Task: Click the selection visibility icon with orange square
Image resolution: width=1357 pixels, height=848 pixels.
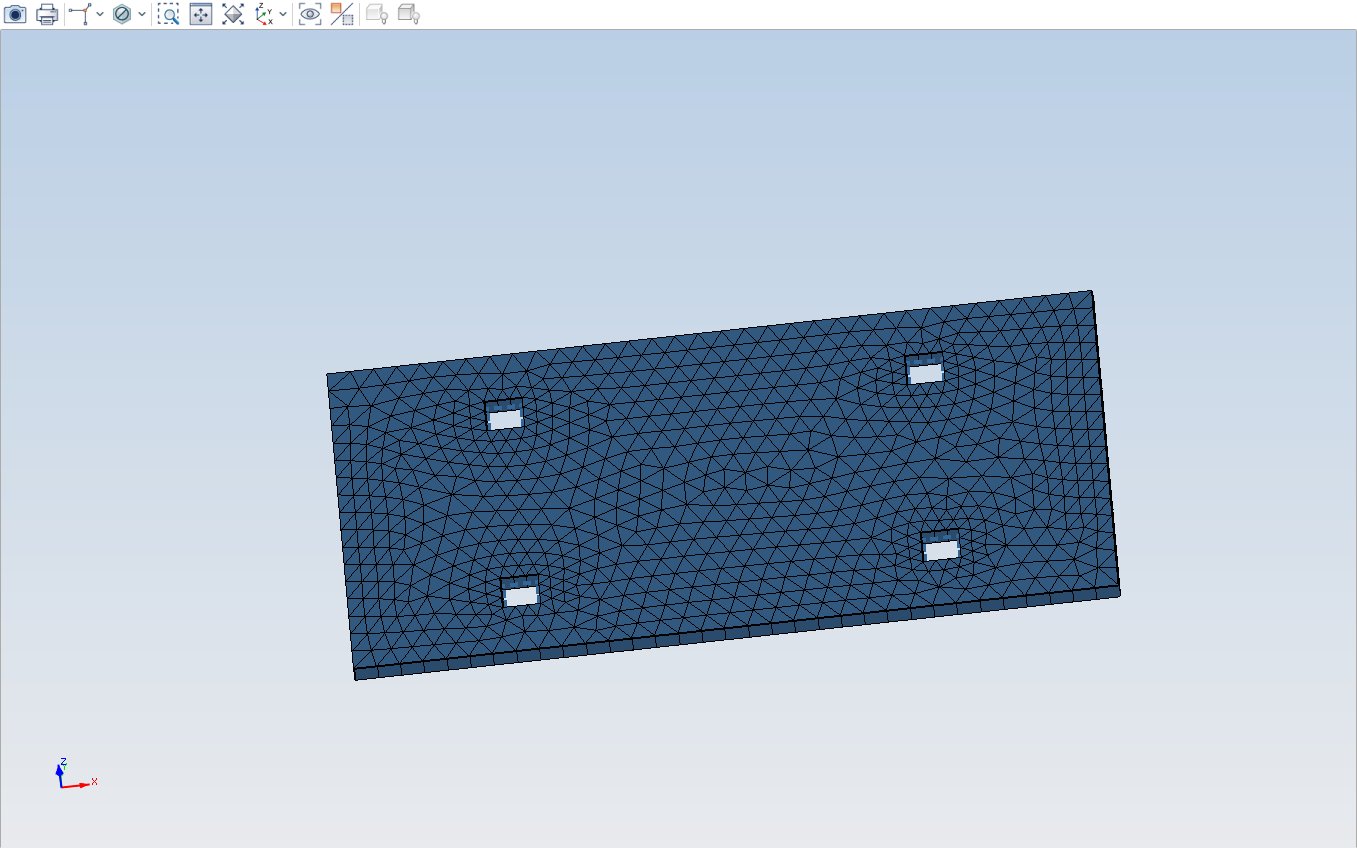Action: pos(342,14)
